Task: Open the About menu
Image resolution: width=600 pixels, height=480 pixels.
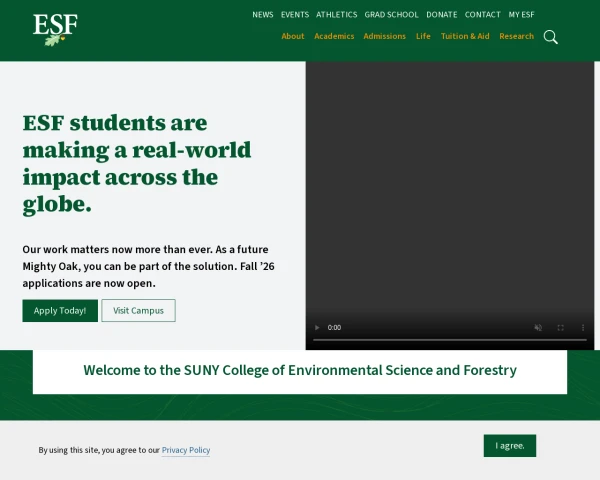Action: click(x=293, y=36)
